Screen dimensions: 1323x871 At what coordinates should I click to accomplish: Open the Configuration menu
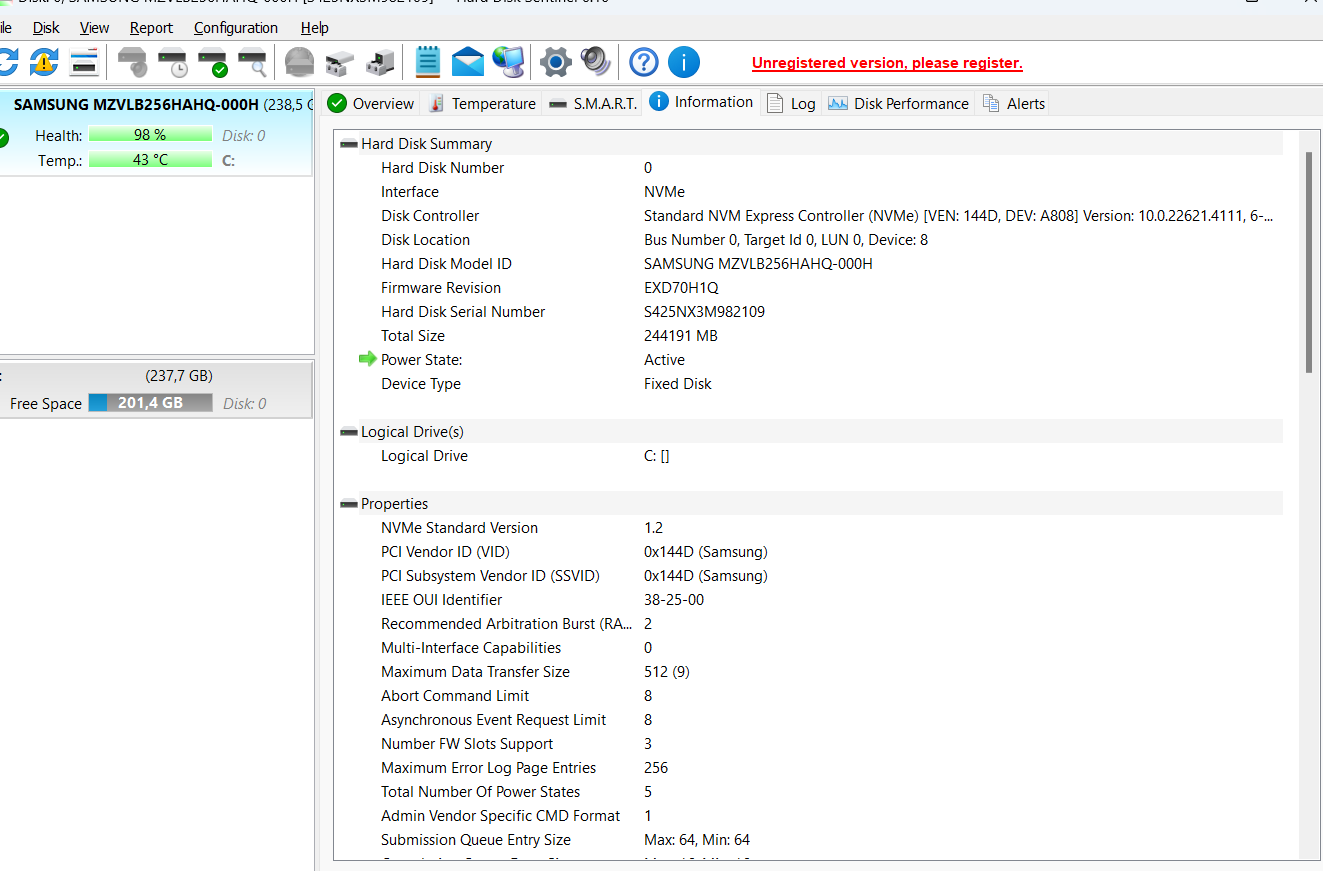[236, 28]
